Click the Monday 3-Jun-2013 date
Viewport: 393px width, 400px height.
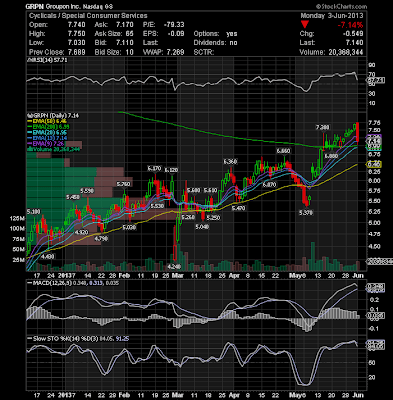click(x=332, y=16)
